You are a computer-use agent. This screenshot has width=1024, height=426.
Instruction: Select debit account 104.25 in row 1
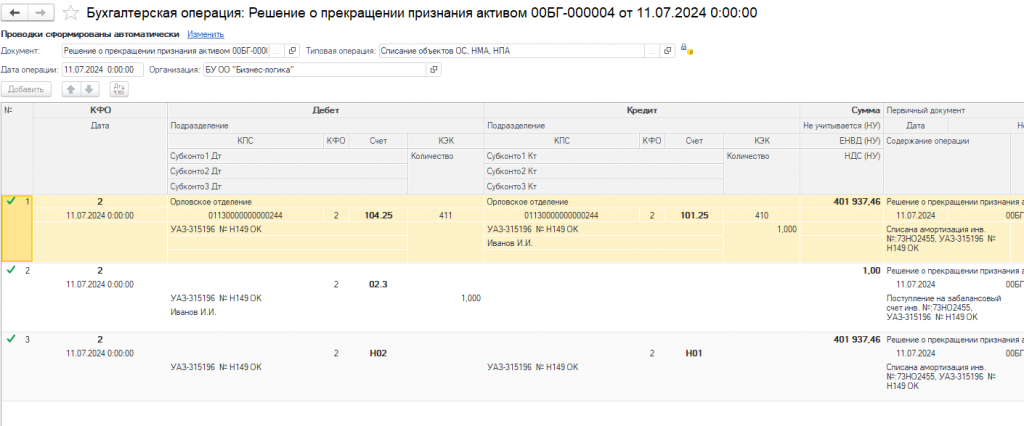(378, 215)
